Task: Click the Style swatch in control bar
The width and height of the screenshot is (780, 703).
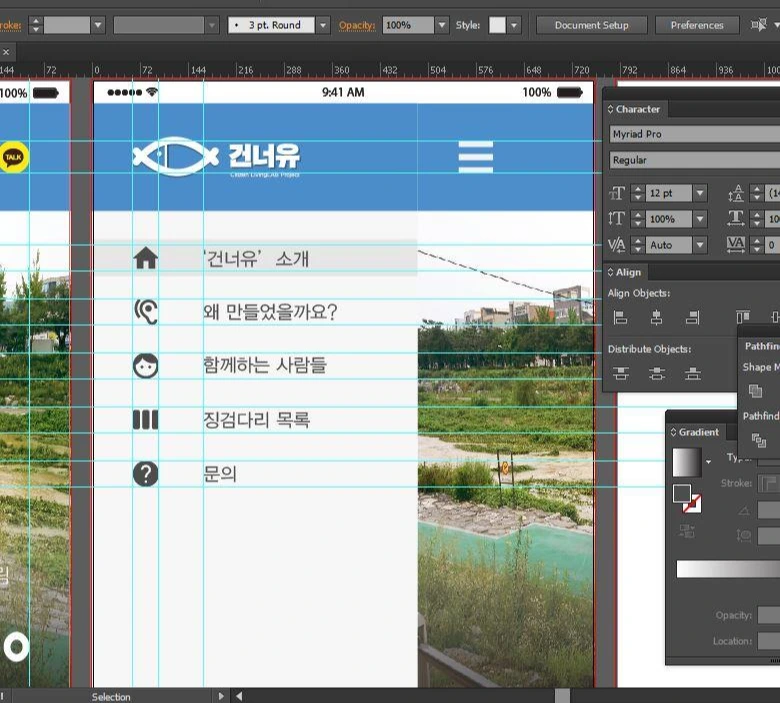Action: coord(497,25)
